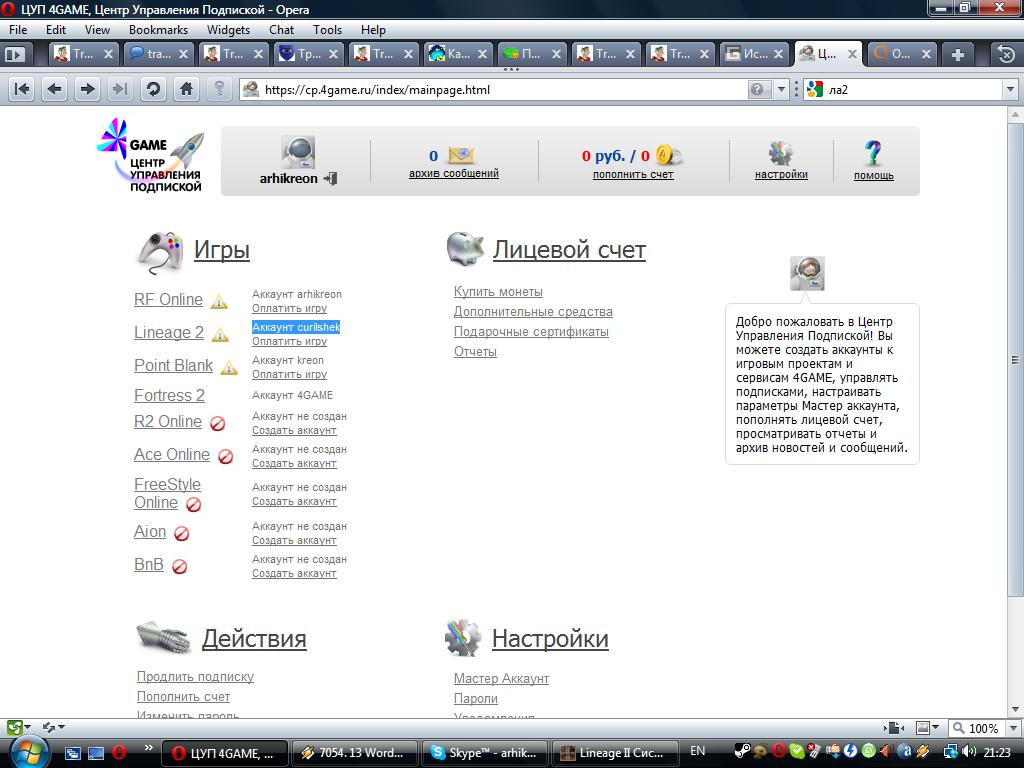This screenshot has width=1024, height=768.
Task: Click the logout icon next to arhikreon
Action: tap(330, 178)
